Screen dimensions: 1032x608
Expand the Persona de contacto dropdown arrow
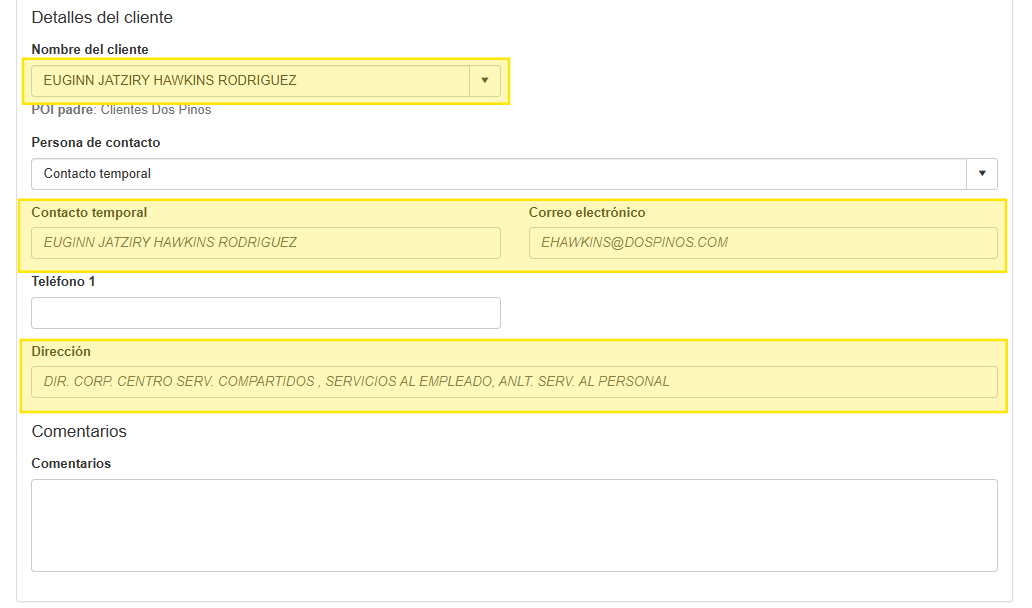pos(982,174)
